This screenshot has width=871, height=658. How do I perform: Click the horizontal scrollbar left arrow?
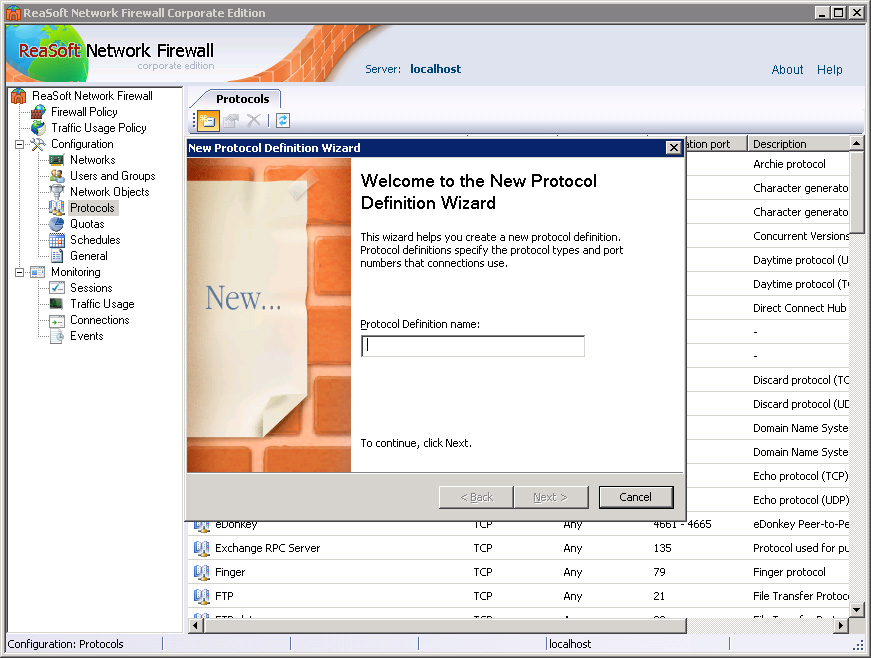(196, 626)
